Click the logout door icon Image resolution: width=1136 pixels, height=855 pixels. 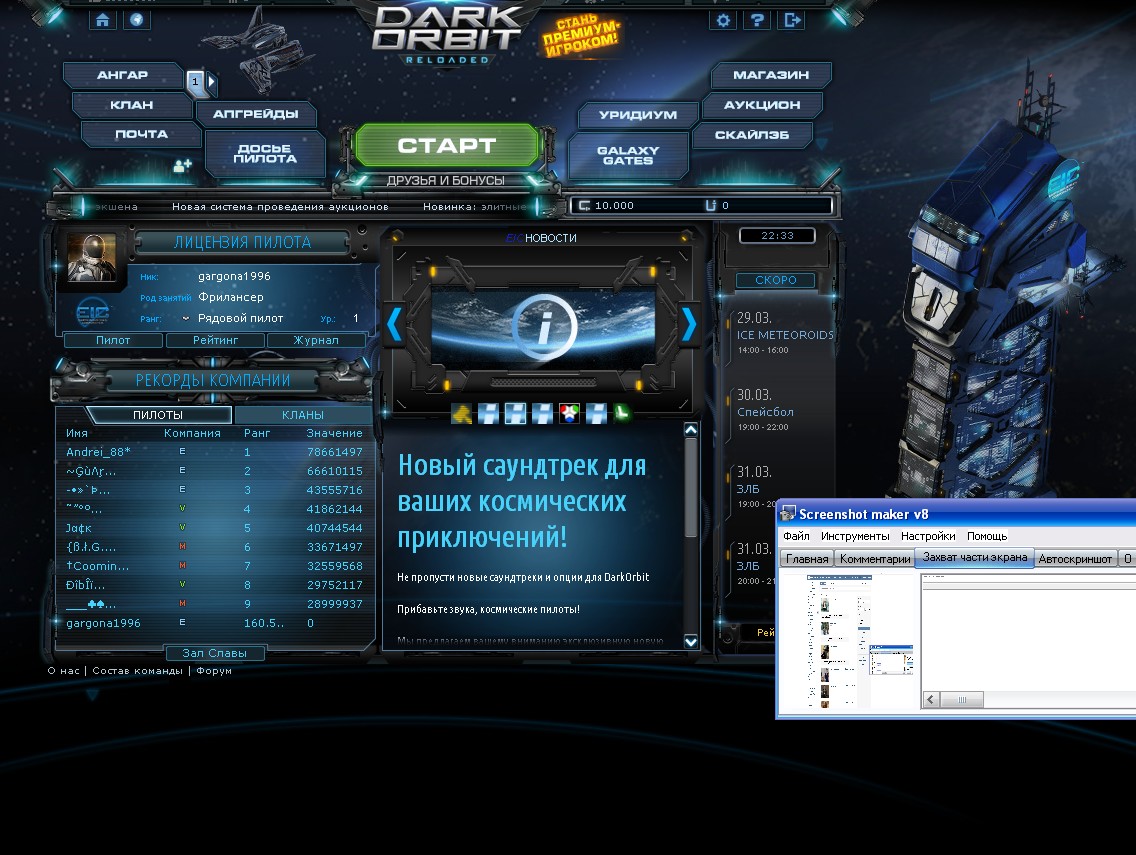(x=792, y=20)
